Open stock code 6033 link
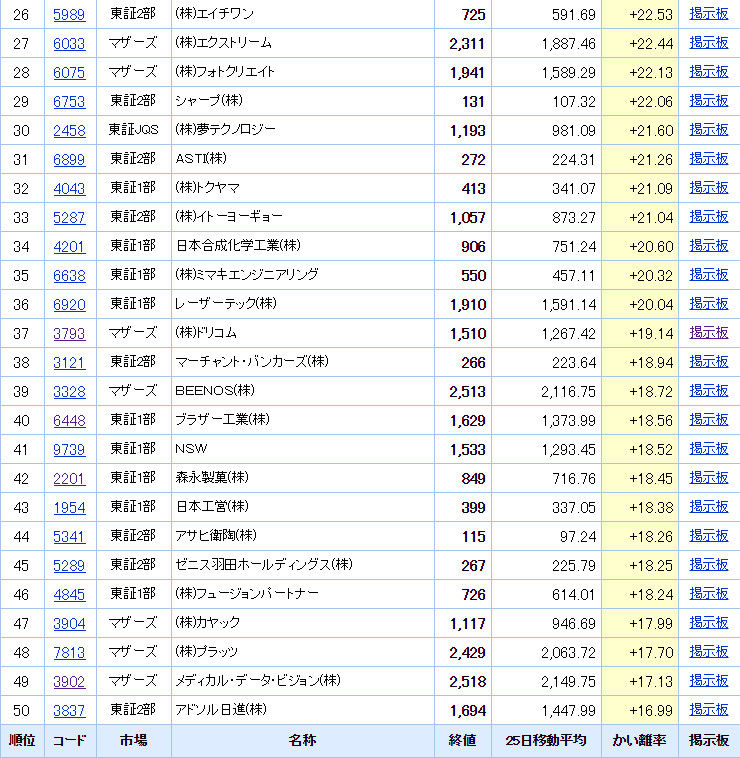The height and width of the screenshot is (758, 740). click(x=69, y=44)
